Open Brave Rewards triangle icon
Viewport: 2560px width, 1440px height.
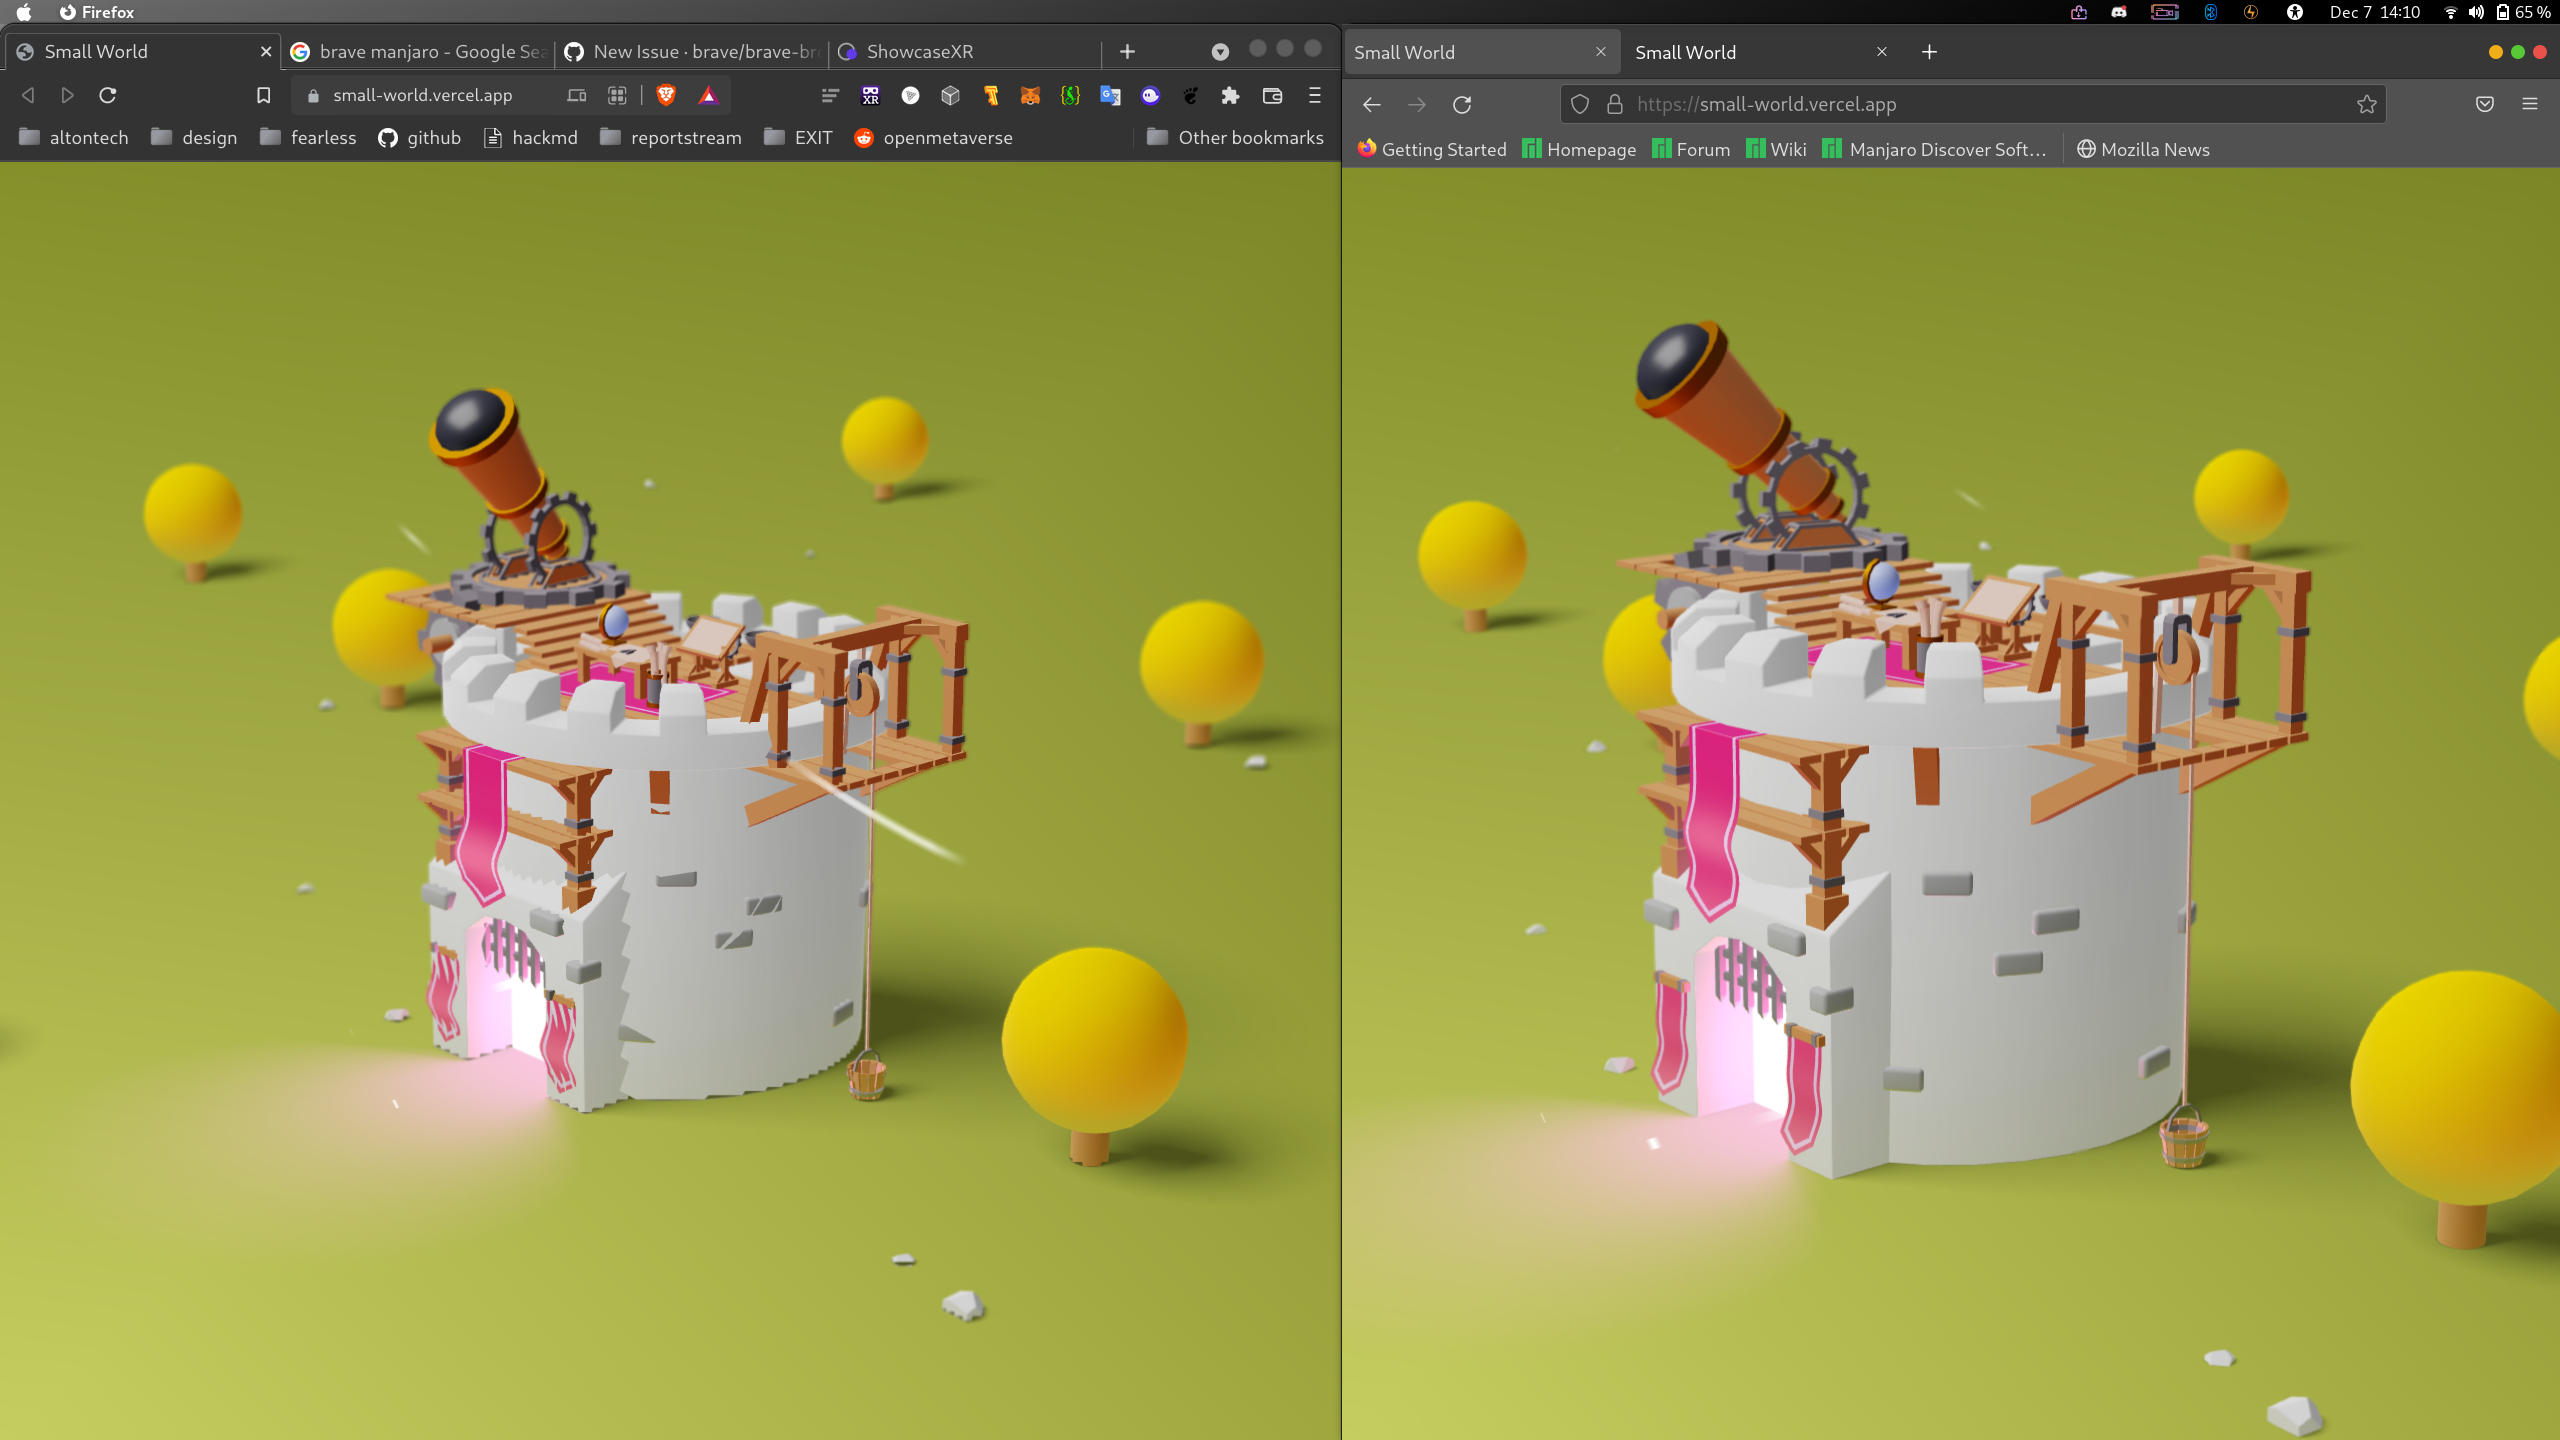tap(710, 95)
